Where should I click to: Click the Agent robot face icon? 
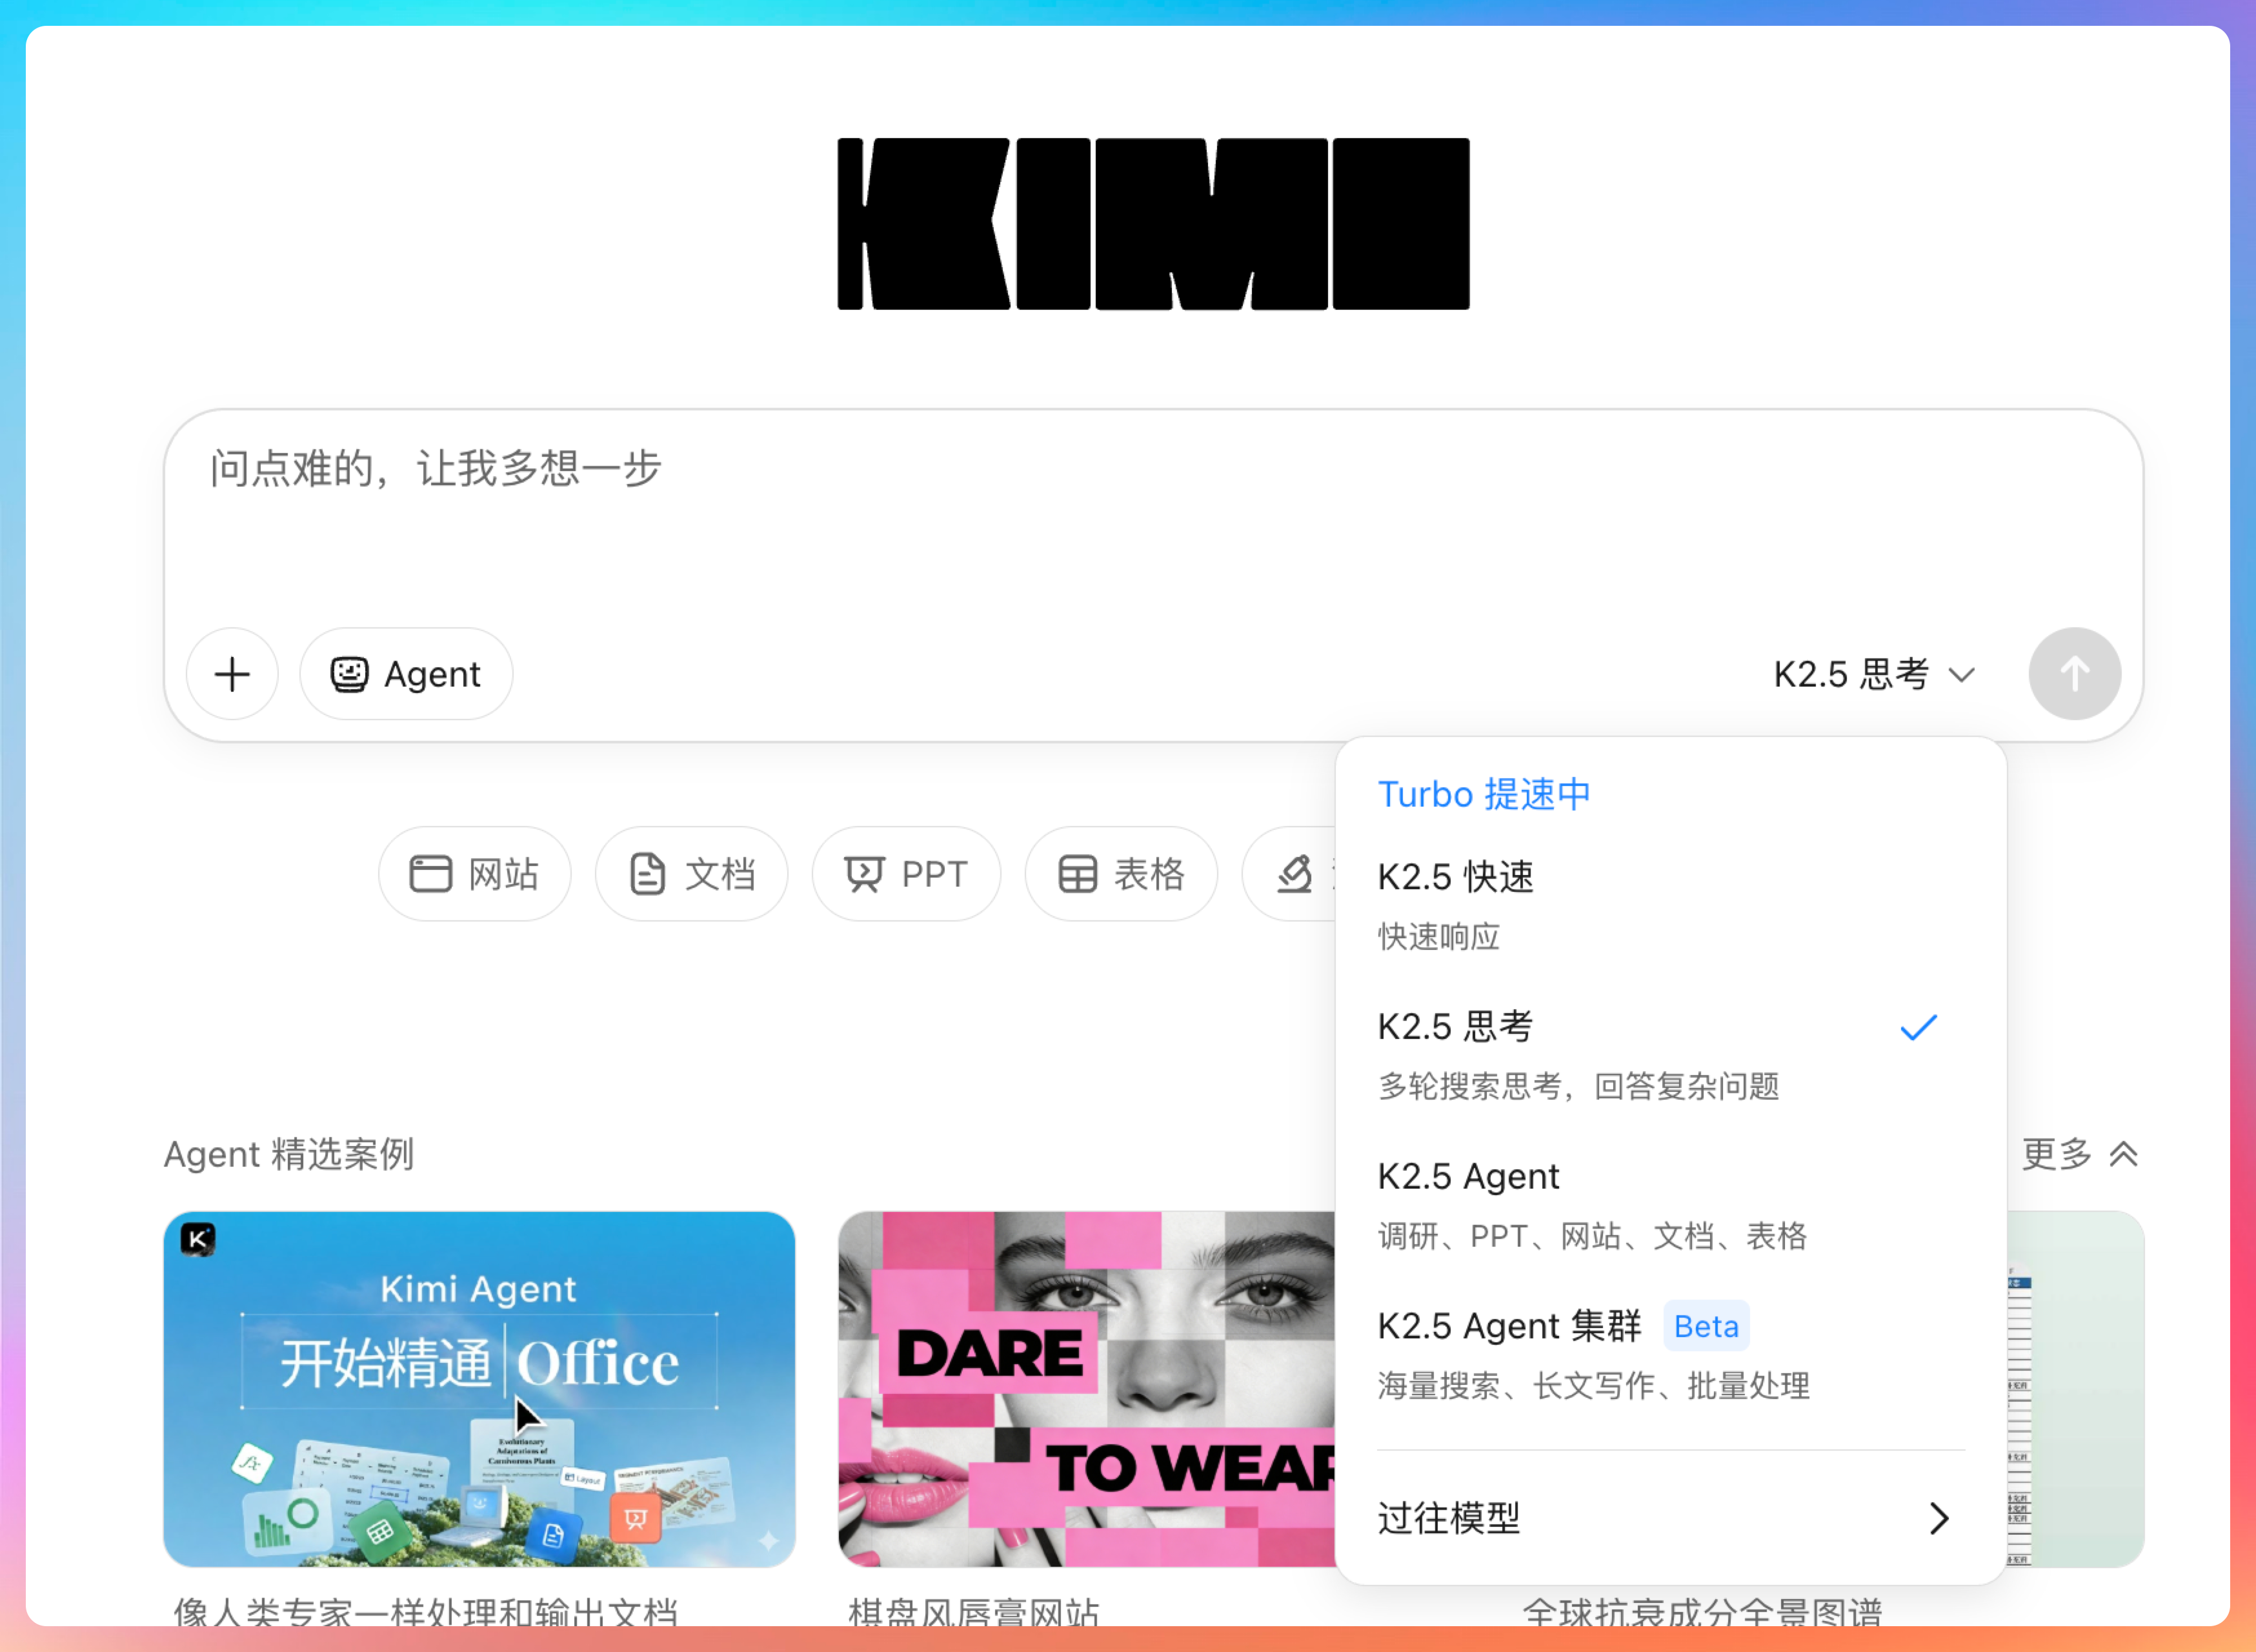point(349,674)
